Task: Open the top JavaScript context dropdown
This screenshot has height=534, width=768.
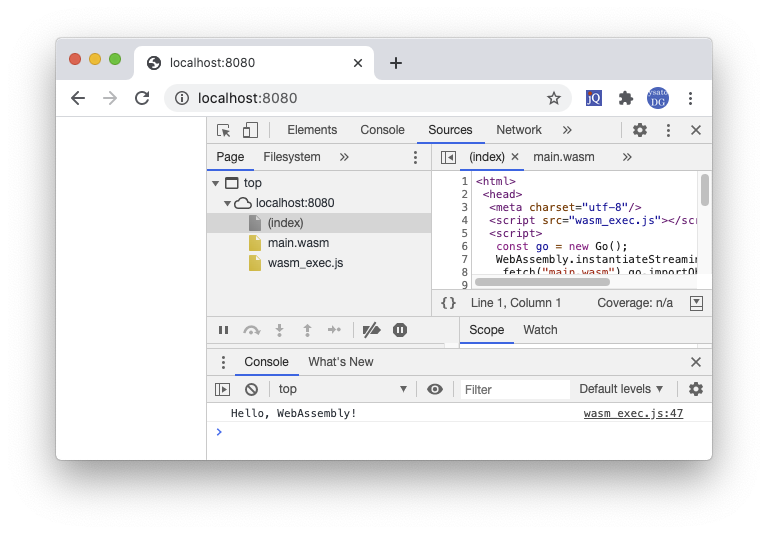Action: [342, 389]
